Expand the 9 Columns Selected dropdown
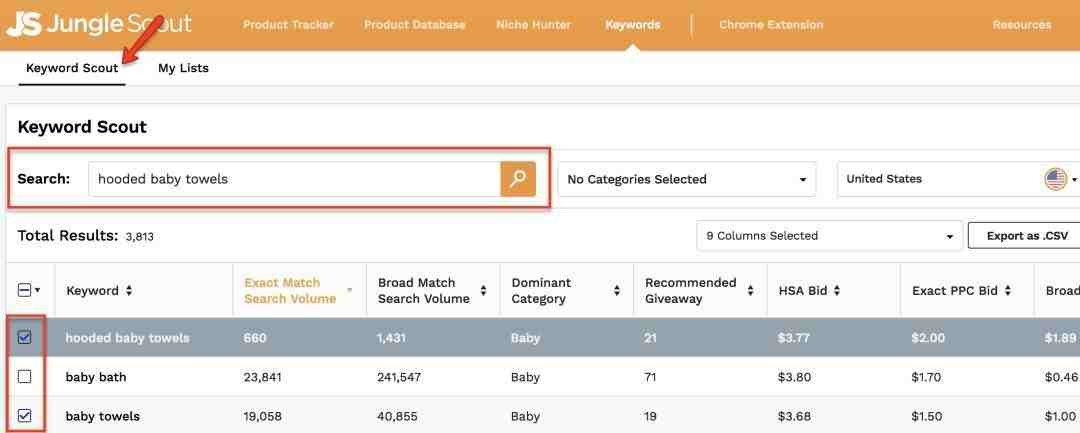 [x=829, y=236]
